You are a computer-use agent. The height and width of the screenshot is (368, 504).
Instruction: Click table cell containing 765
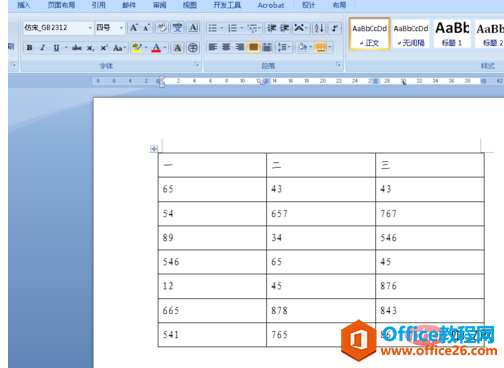(321, 335)
